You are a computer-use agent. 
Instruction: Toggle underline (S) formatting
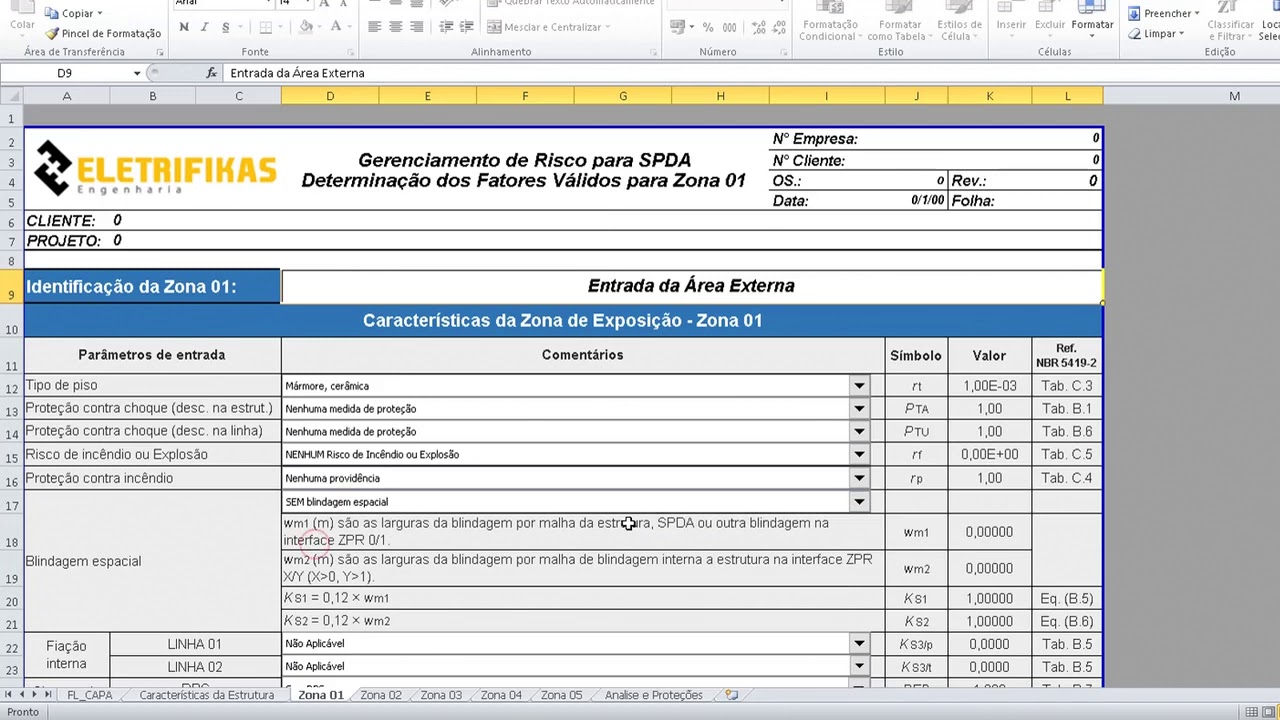pyautogui.click(x=226, y=27)
